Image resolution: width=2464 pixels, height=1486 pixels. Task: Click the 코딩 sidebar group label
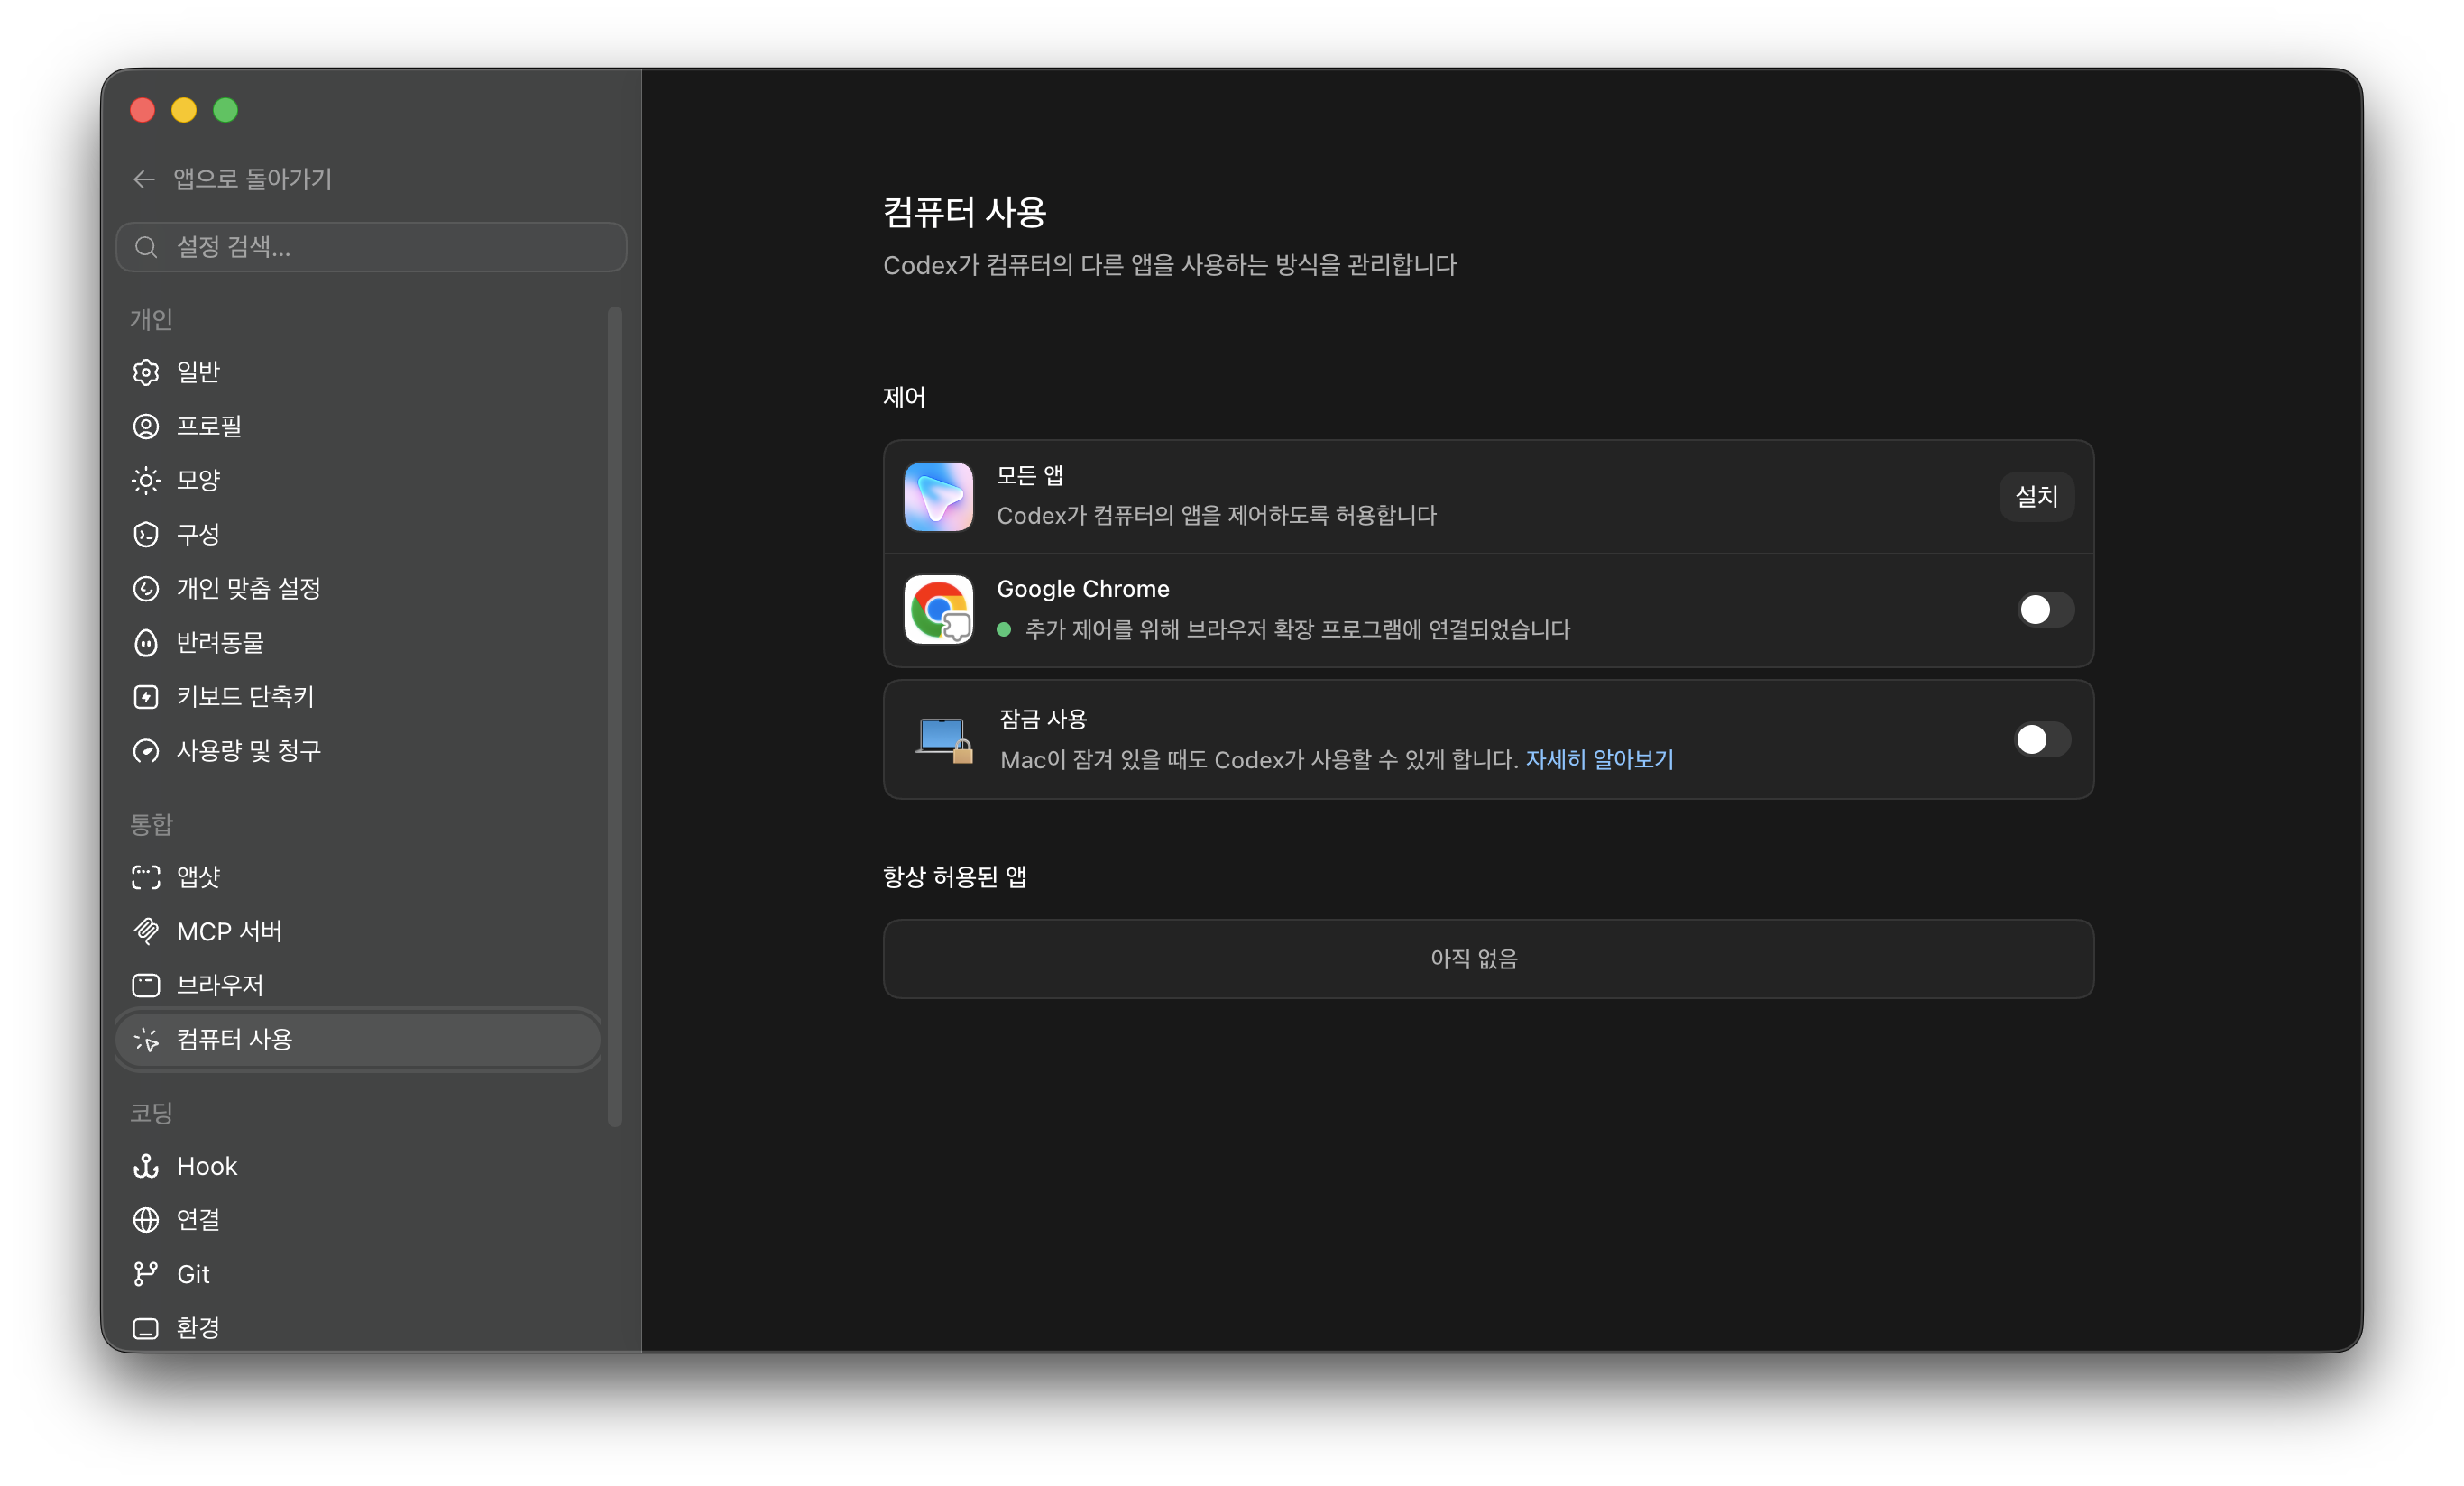point(151,1112)
